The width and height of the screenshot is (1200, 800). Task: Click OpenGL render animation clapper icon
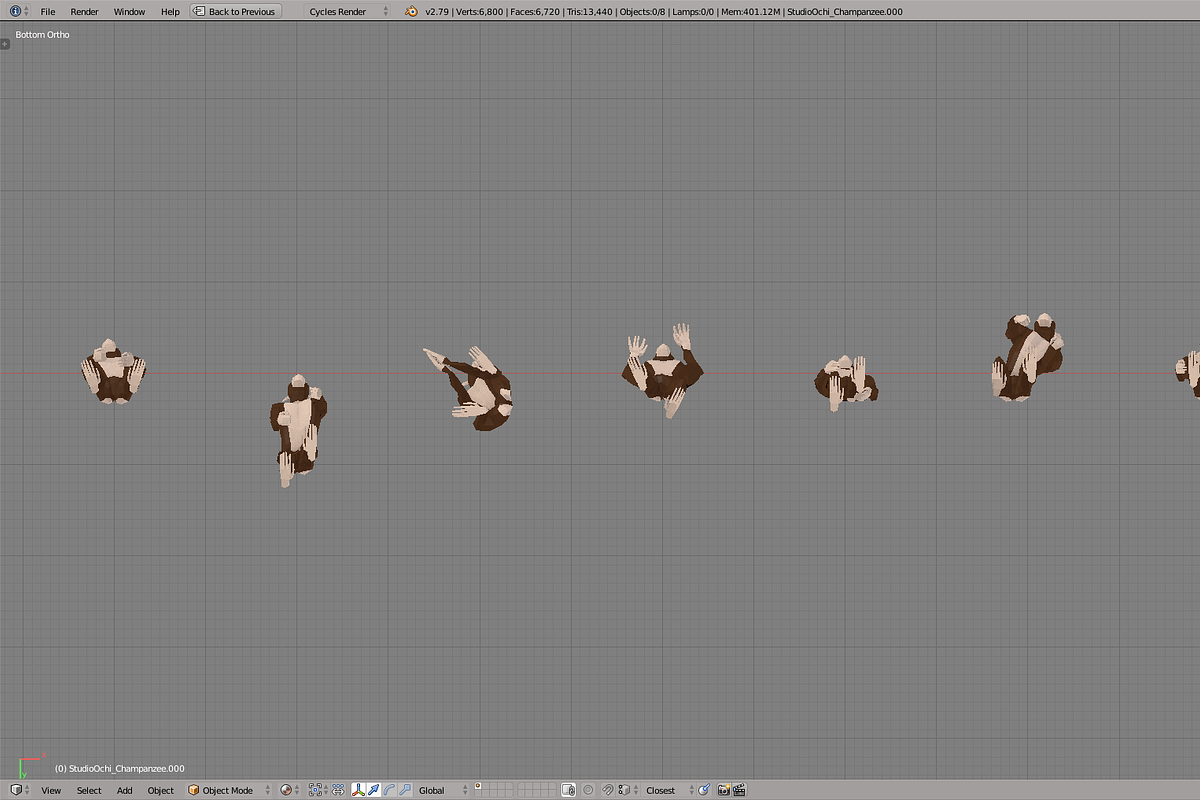click(x=740, y=790)
